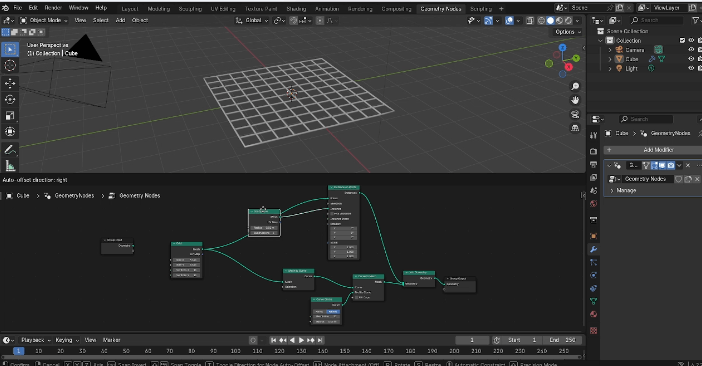This screenshot has height=366, width=702.
Task: Switch to solid viewport shading
Action: point(550,21)
